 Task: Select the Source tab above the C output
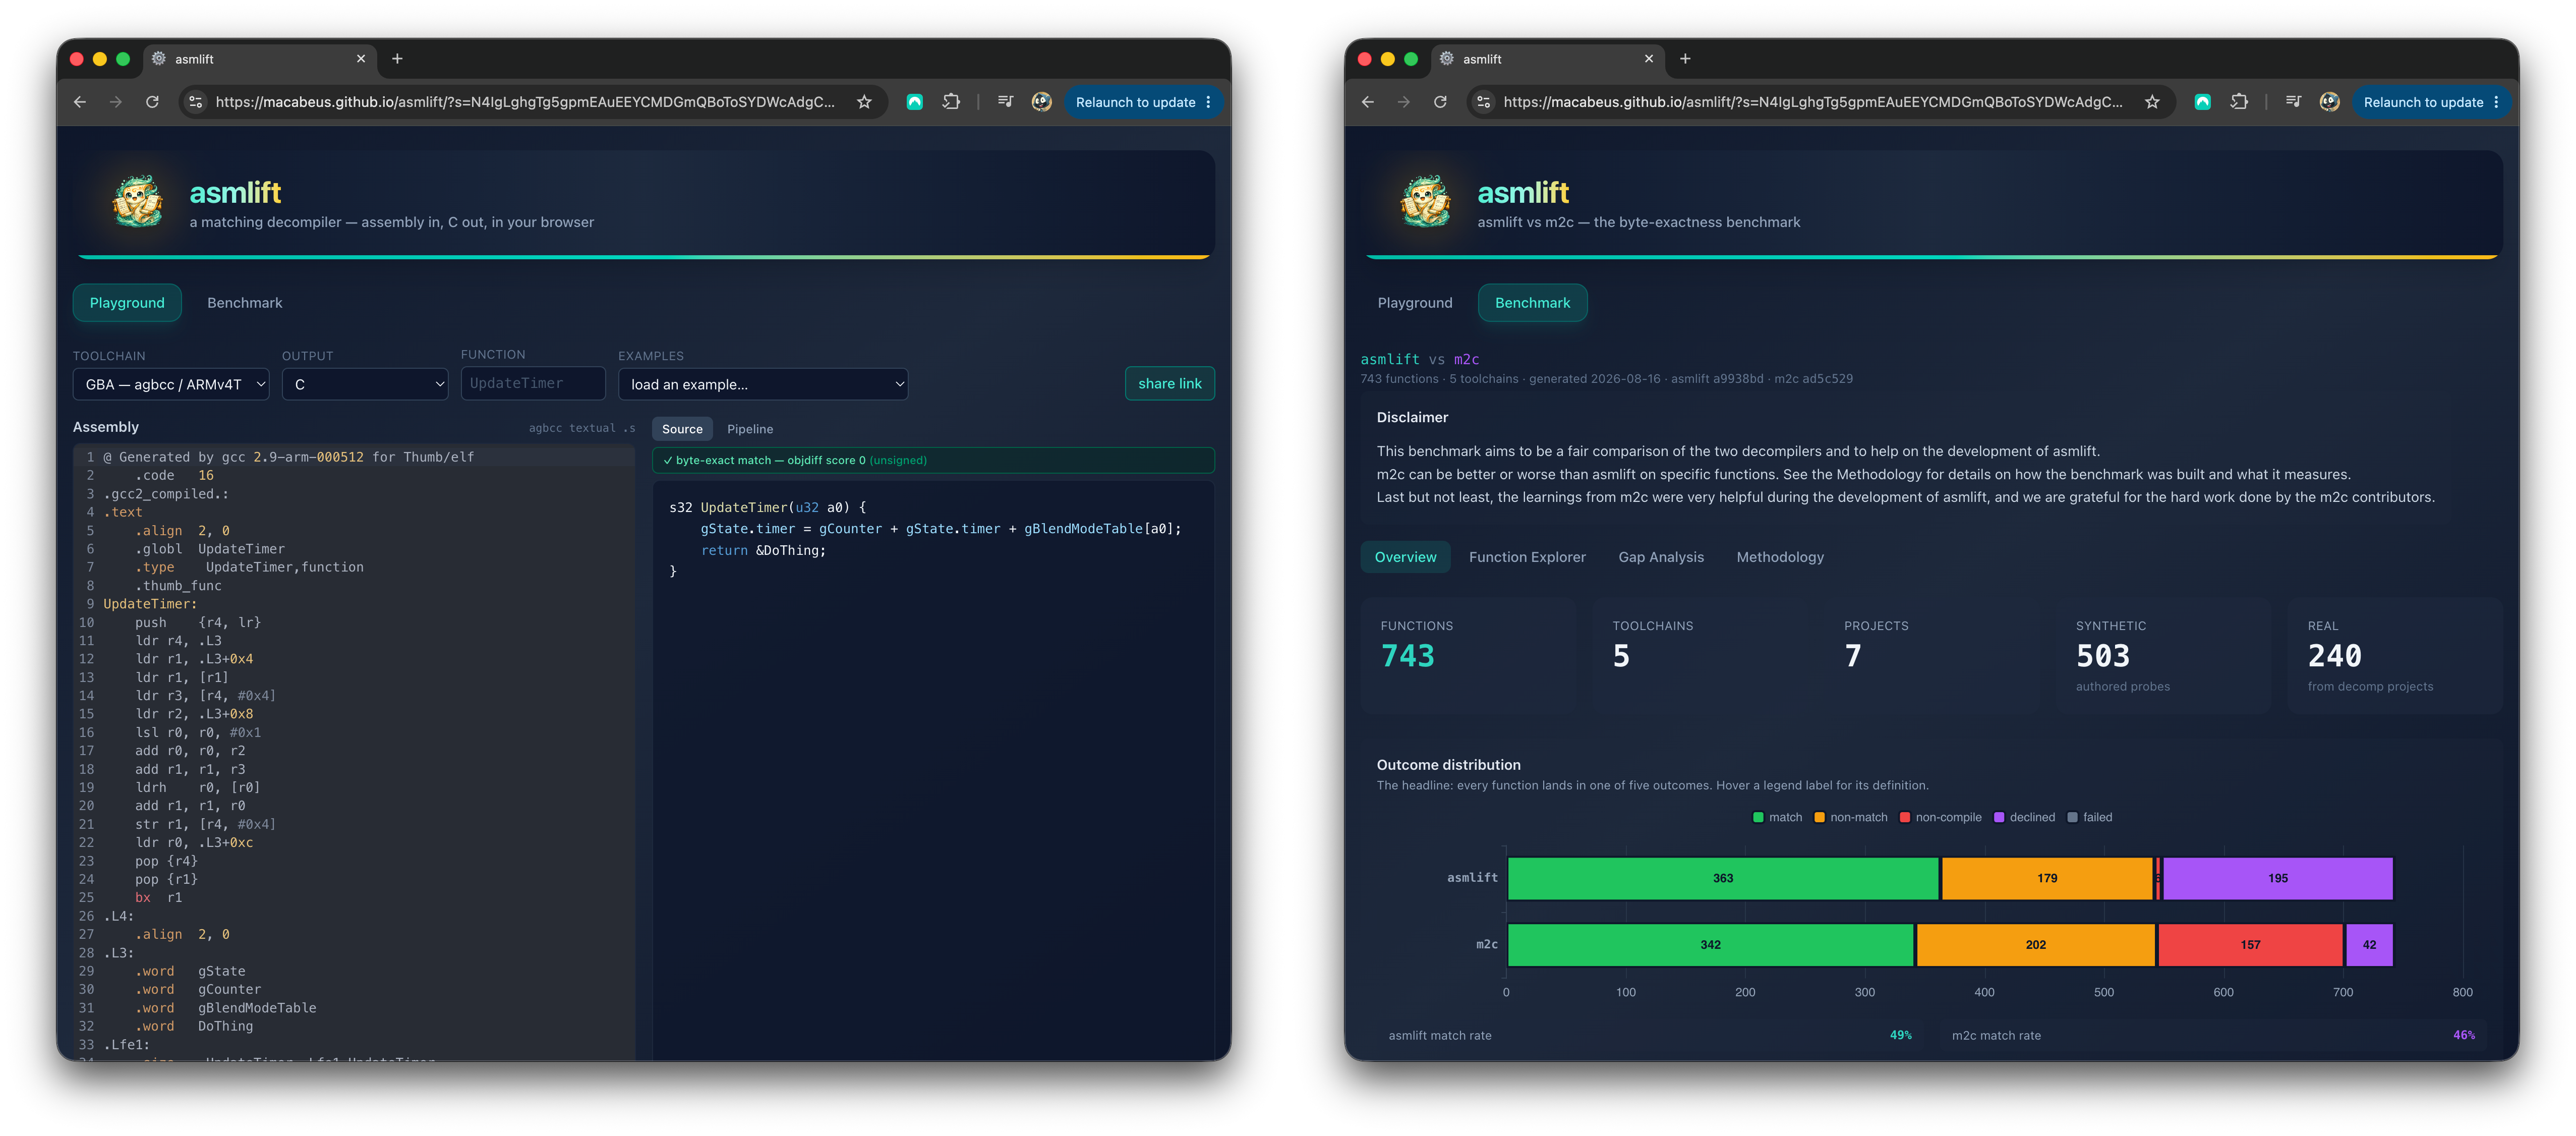click(682, 429)
